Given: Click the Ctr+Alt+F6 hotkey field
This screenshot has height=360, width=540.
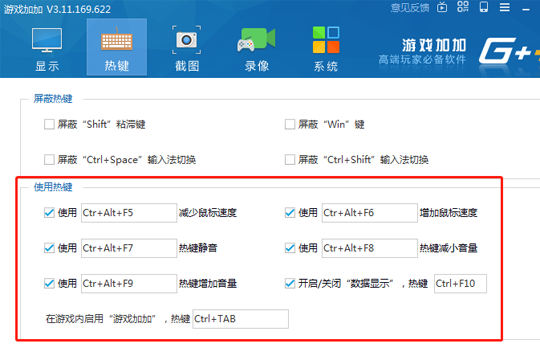Looking at the screenshot, I should [370, 213].
